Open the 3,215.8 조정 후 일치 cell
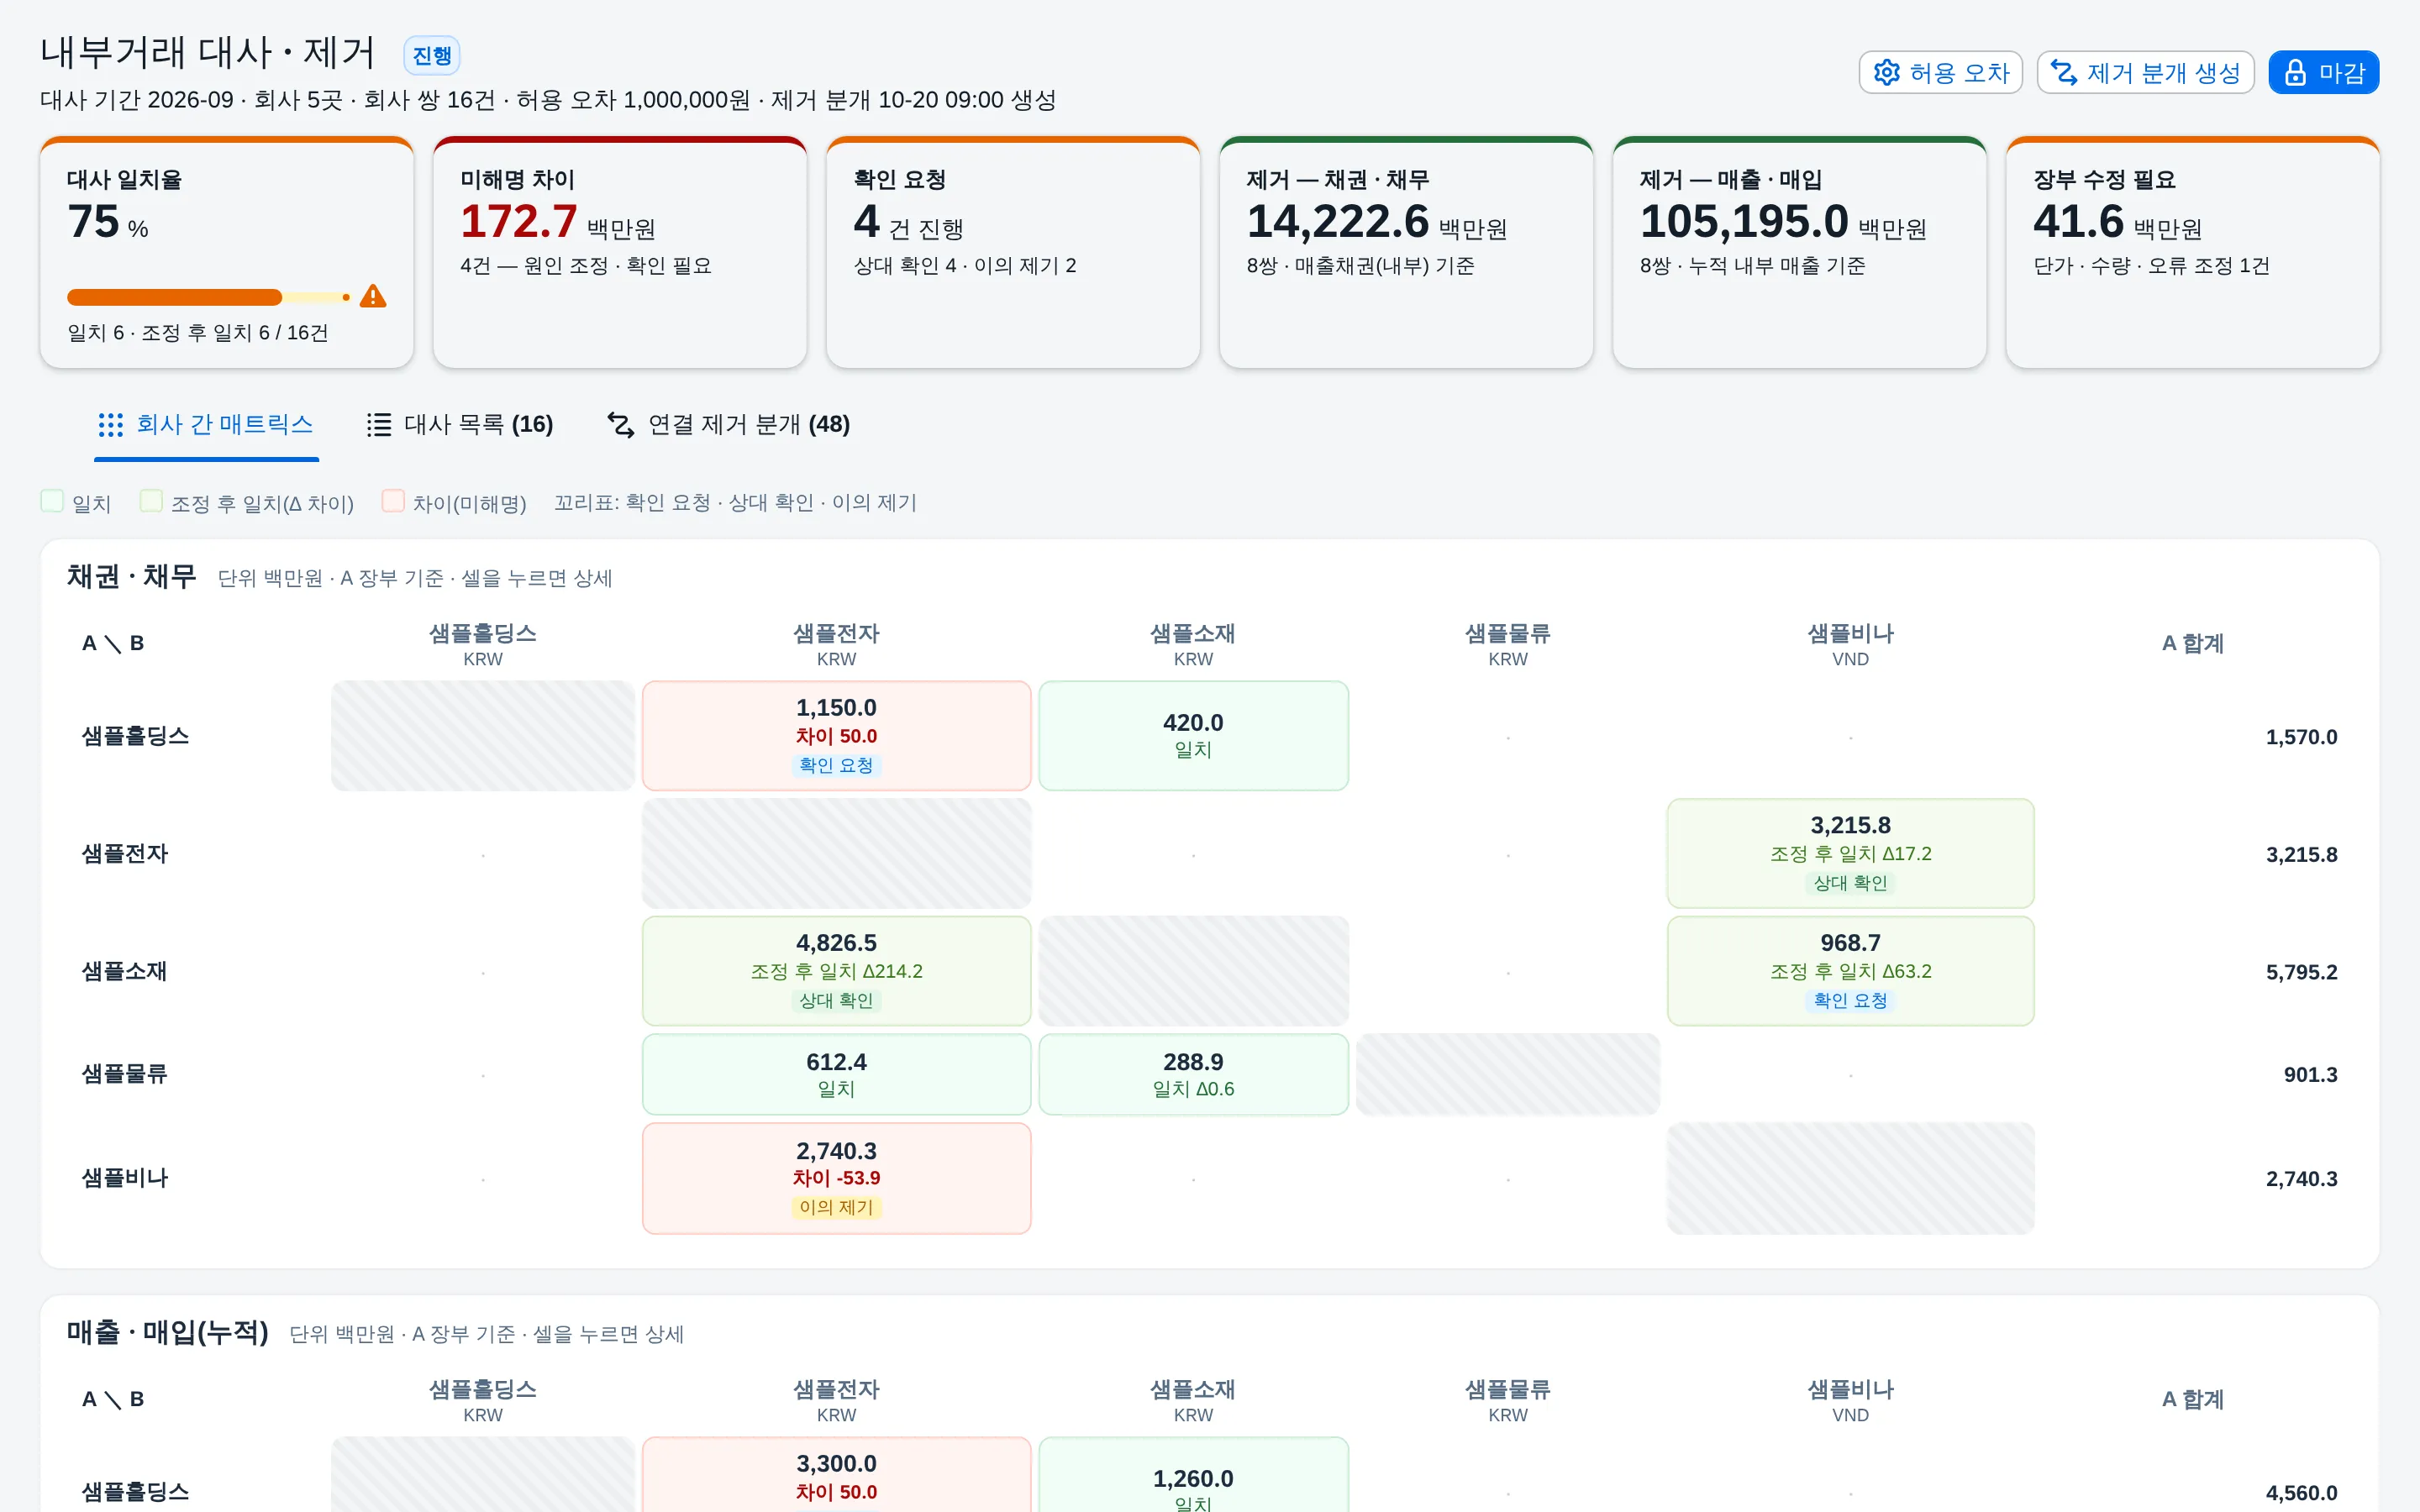 pyautogui.click(x=1850, y=853)
